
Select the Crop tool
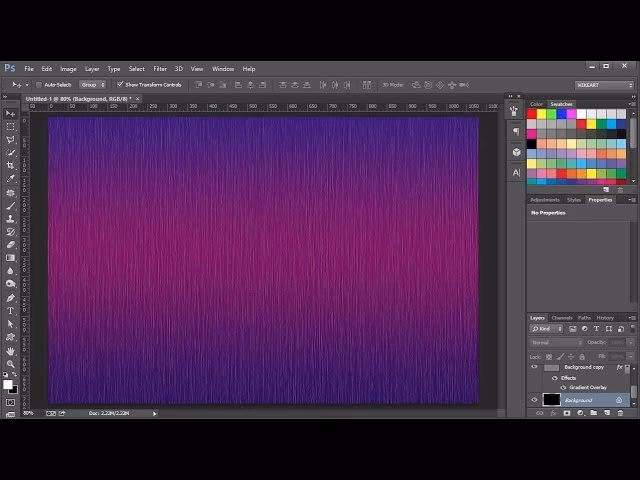(x=11, y=166)
